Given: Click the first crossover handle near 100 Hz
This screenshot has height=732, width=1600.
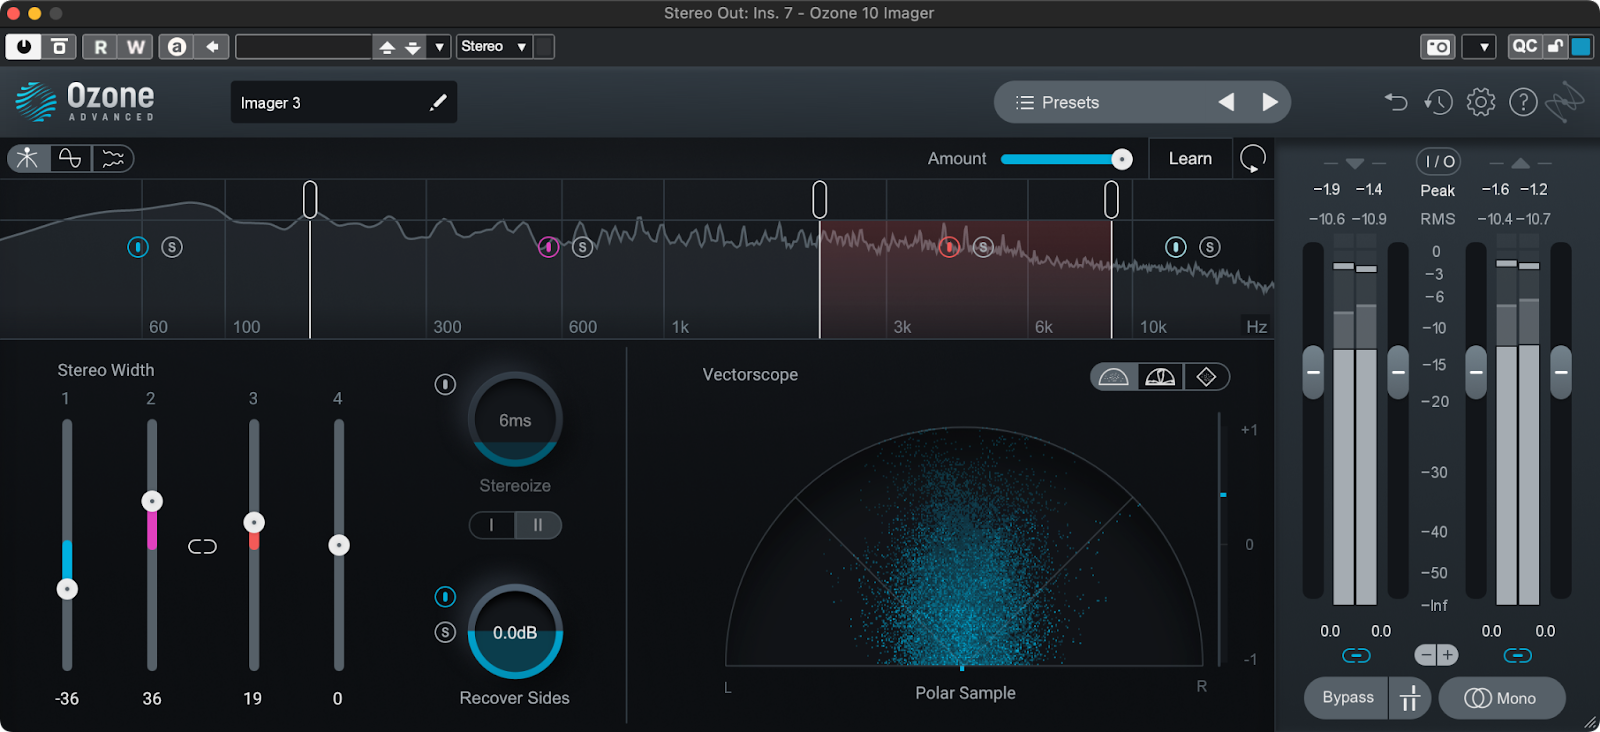Looking at the screenshot, I should point(310,200).
